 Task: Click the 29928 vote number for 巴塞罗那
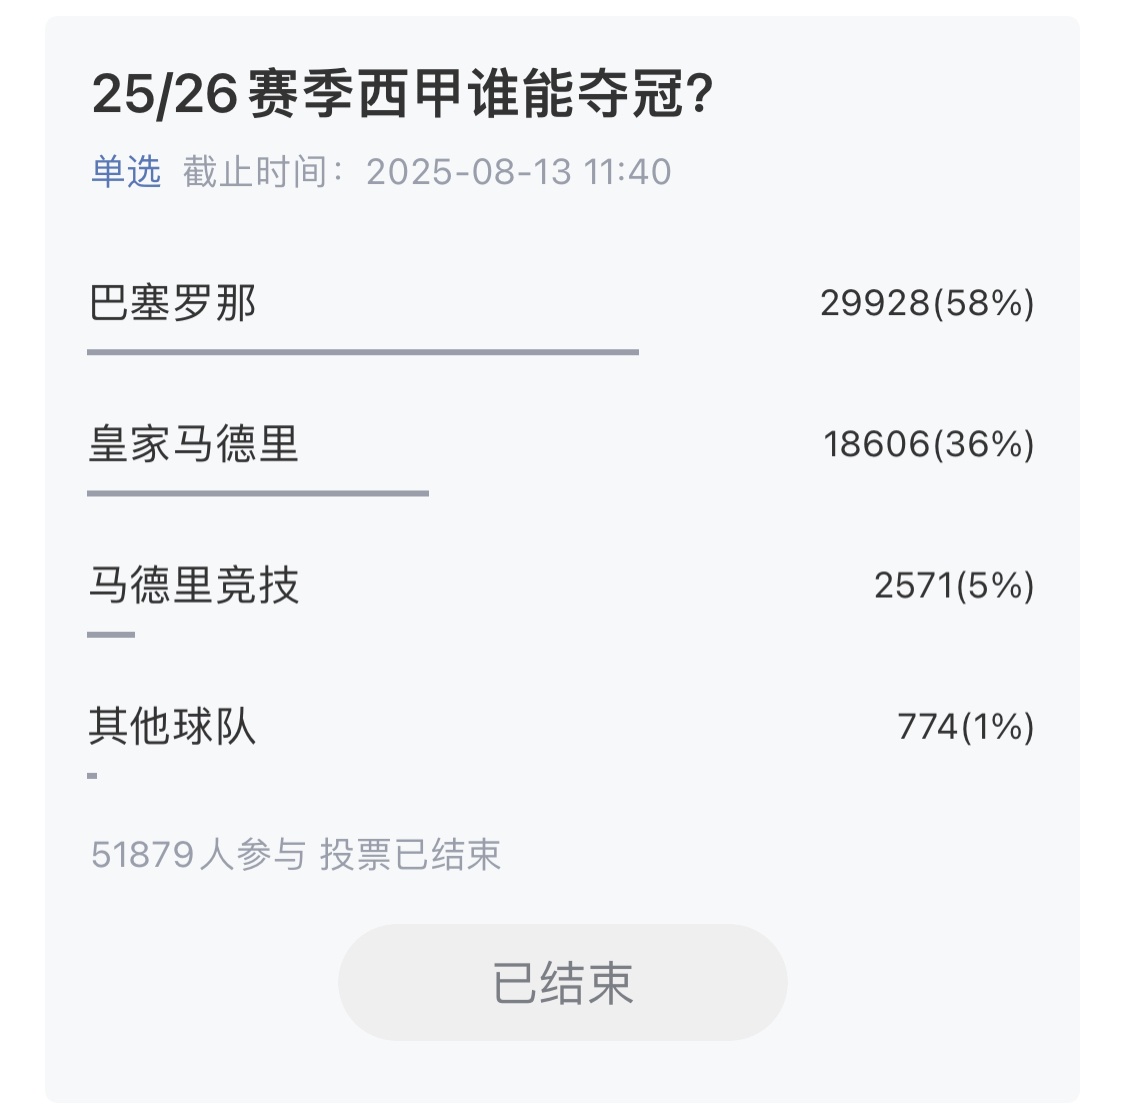tap(874, 303)
